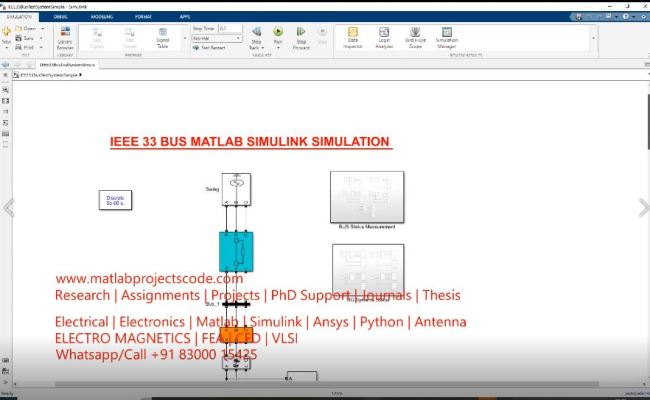This screenshot has width=650, height=400.
Task: Click the Fit to View palette icon
Action: point(5,101)
